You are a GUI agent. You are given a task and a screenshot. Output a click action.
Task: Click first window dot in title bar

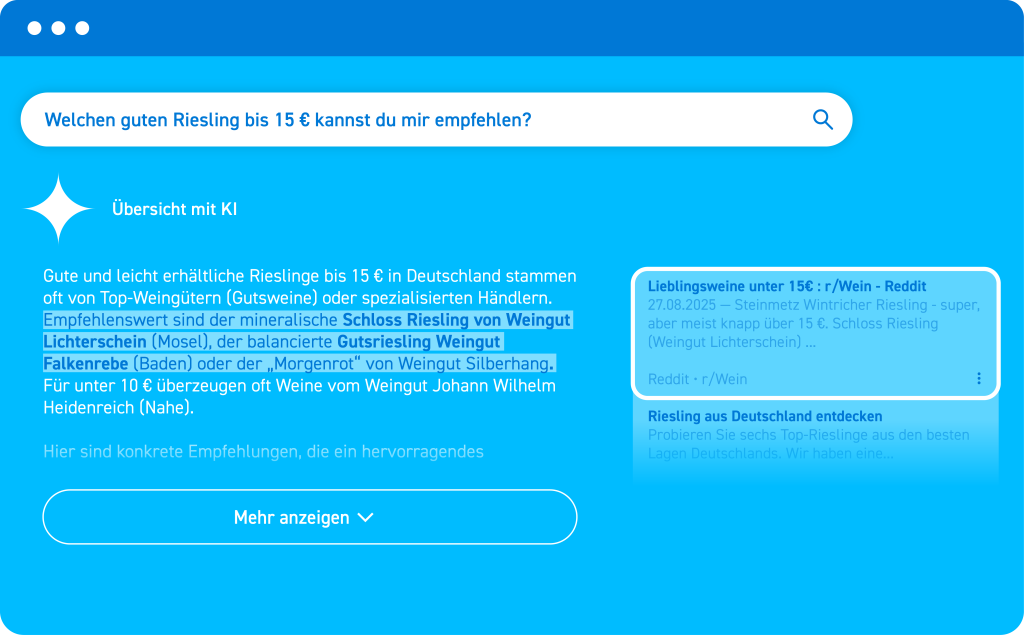coord(35,28)
